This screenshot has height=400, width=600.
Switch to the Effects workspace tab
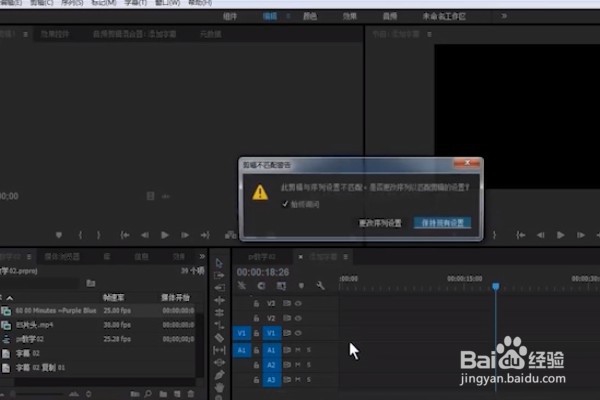pyautogui.click(x=350, y=16)
